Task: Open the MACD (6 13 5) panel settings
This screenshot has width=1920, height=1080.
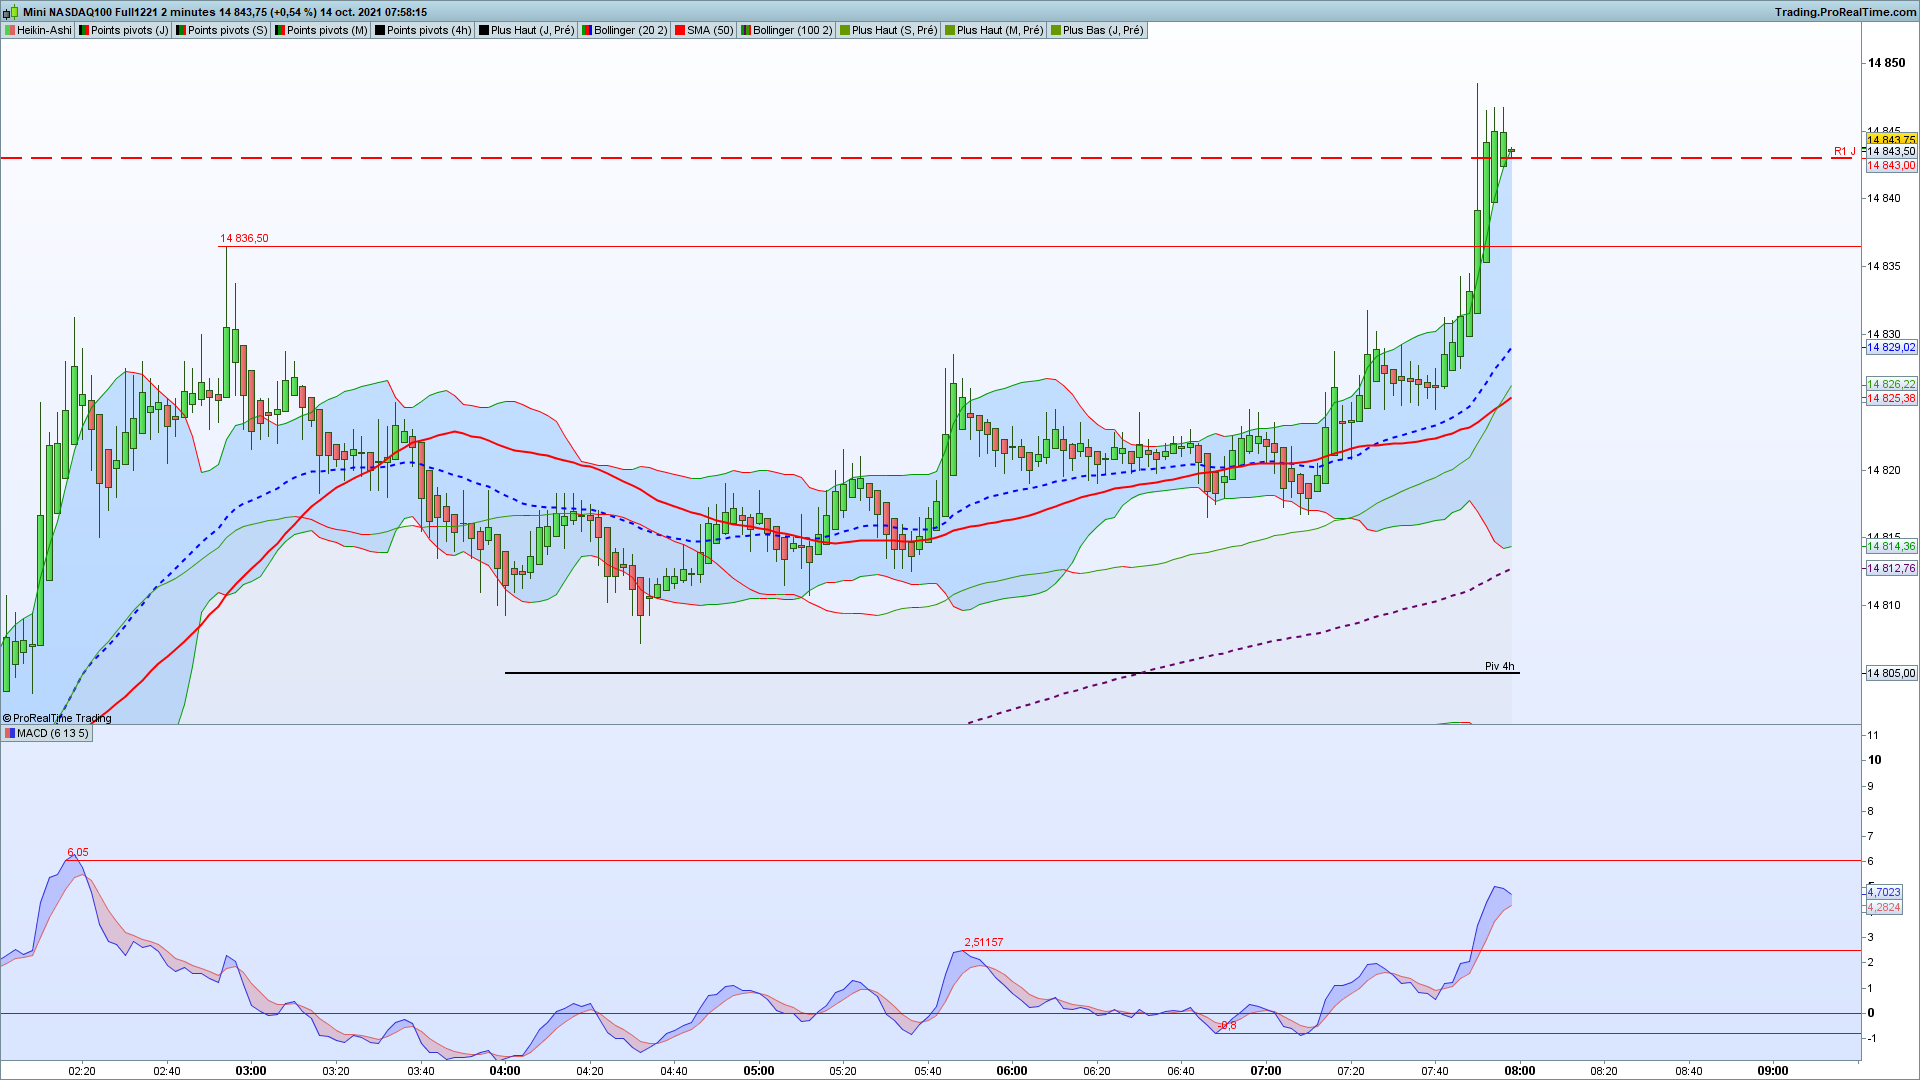Action: tap(46, 733)
